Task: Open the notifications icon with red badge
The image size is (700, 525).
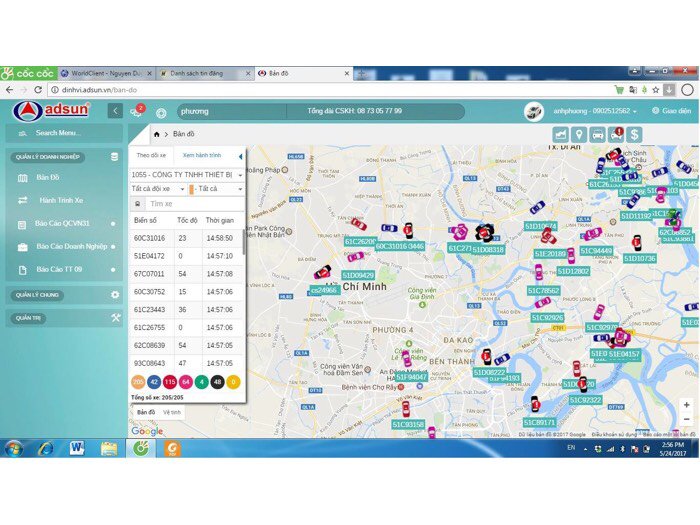Action: click(x=138, y=111)
